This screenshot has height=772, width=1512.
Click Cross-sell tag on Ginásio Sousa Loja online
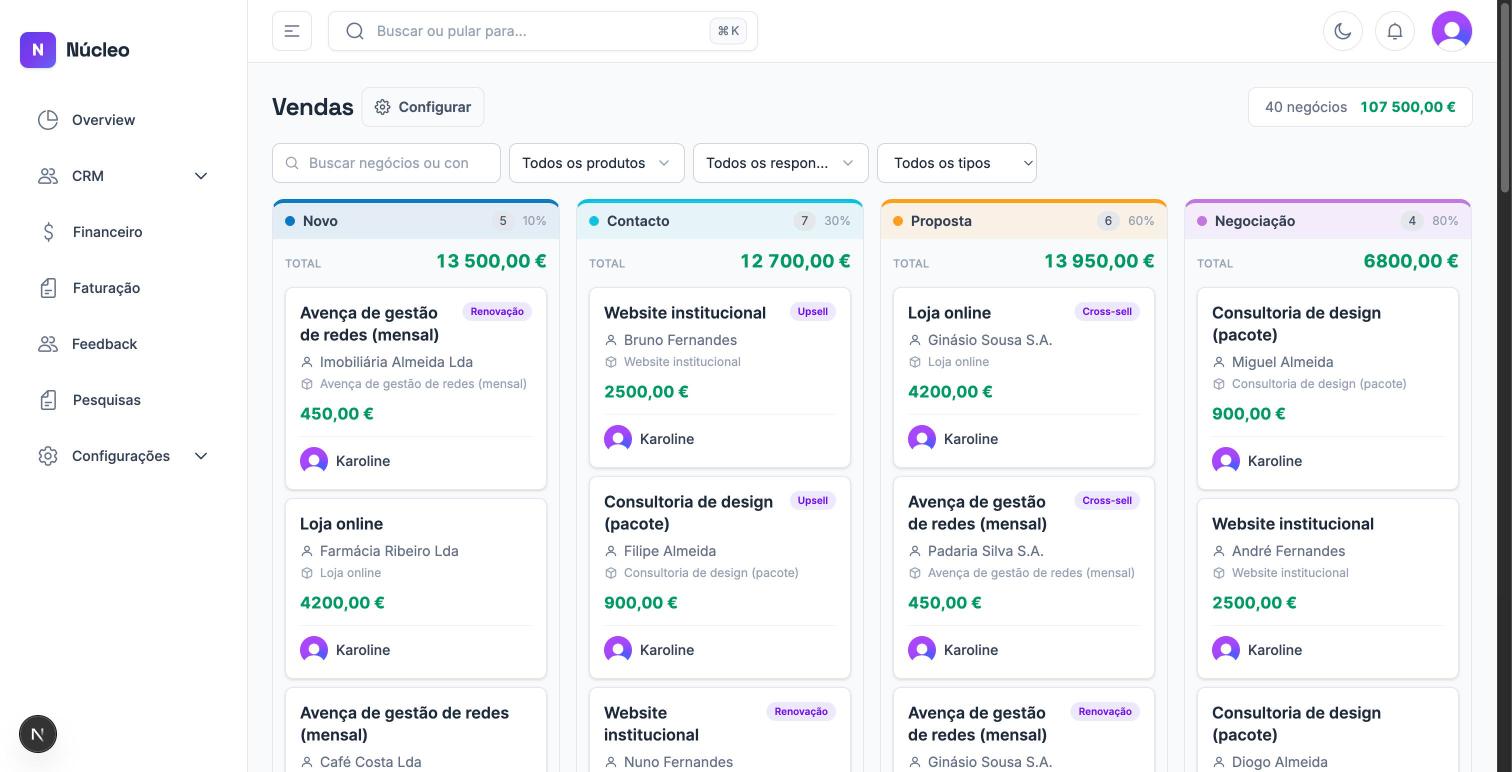(1107, 312)
